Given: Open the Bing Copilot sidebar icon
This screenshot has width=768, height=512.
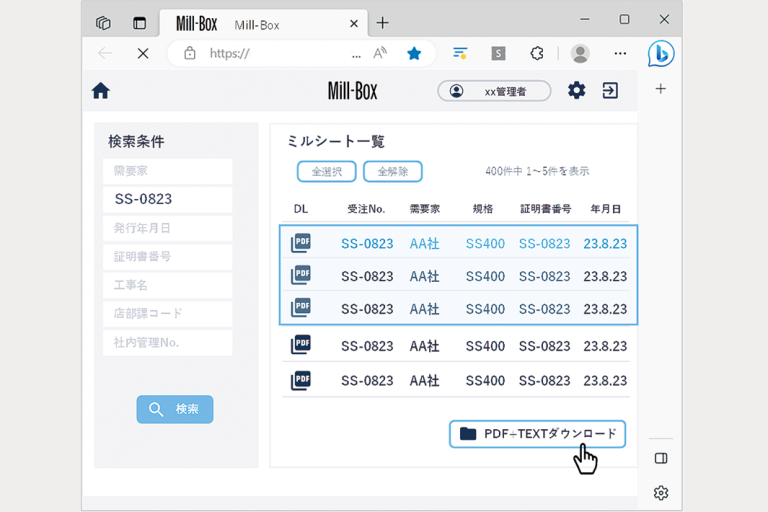Looking at the screenshot, I should click(660, 53).
